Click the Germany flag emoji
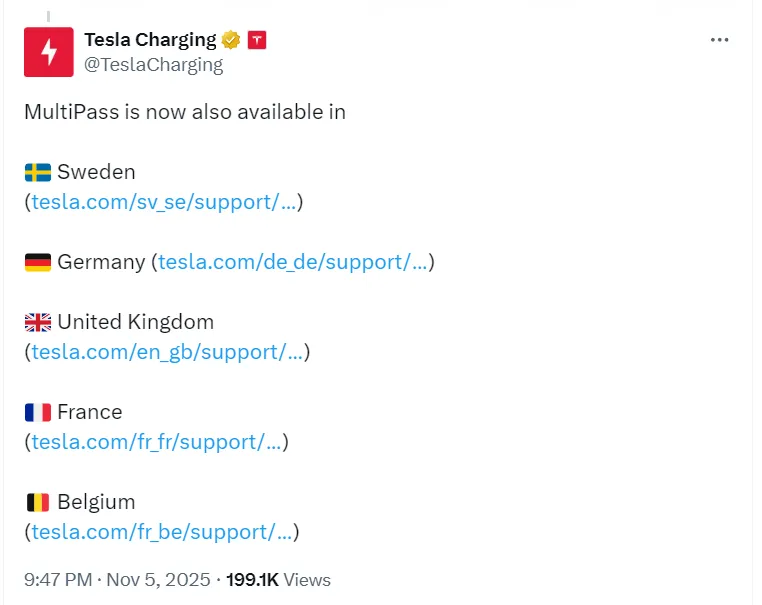The image size is (762, 605). (x=38, y=262)
